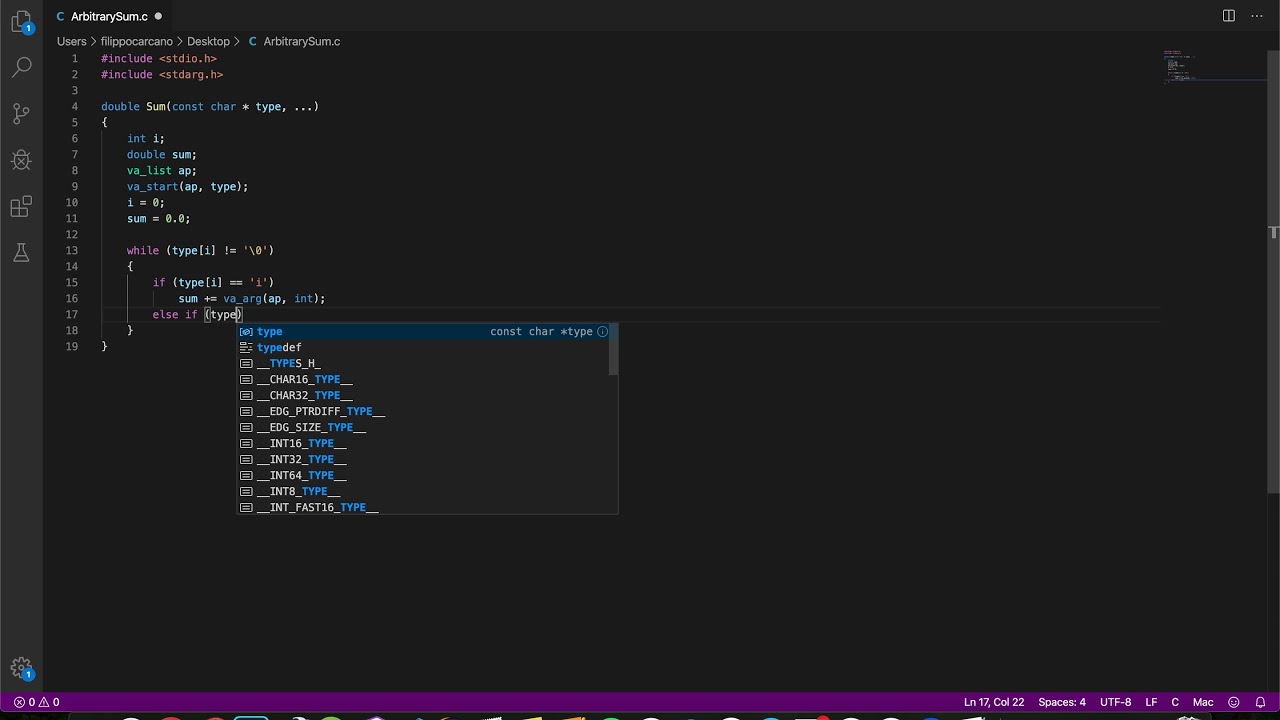Click the C file icon in ArbitrarySum.c tab
Screen dimensions: 1280x720
[x=61, y=16]
